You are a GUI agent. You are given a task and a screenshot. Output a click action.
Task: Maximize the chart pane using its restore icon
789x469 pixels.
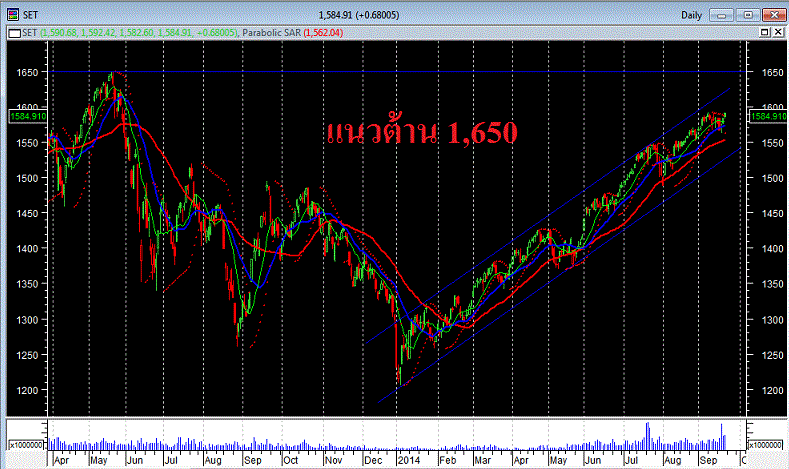(765, 32)
